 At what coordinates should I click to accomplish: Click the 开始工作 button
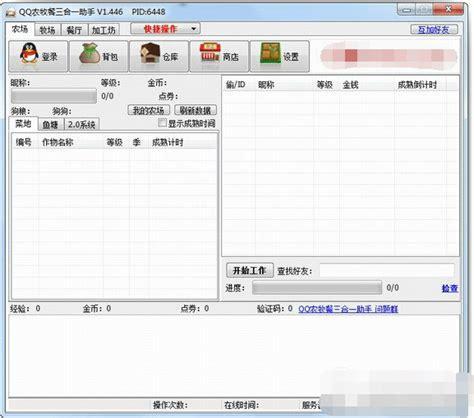250,270
